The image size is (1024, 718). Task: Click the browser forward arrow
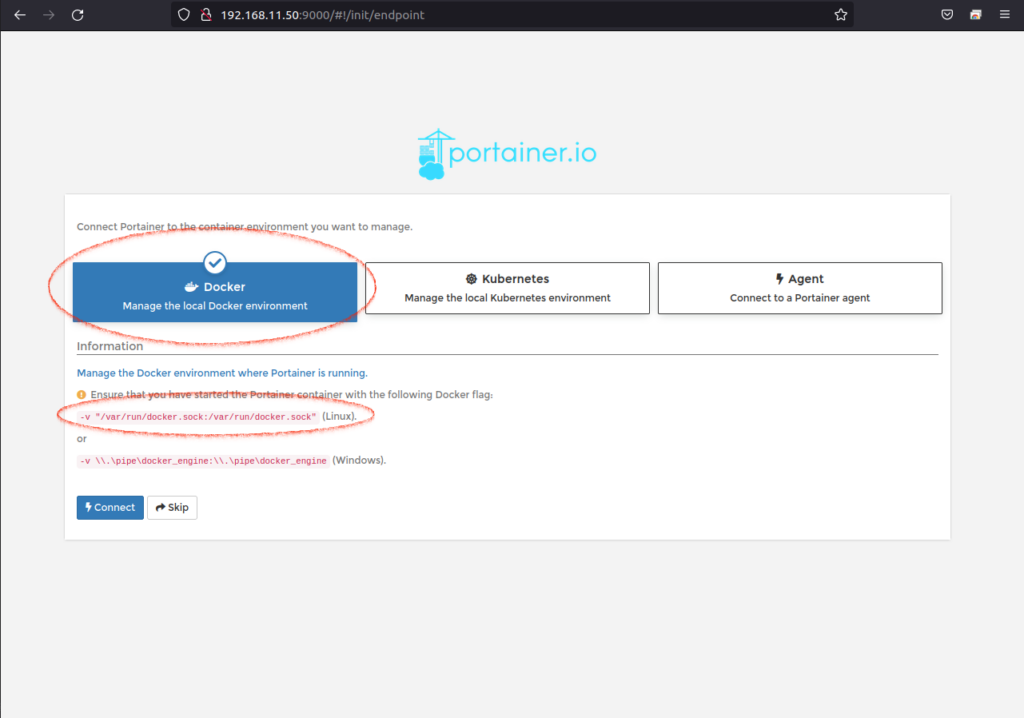[x=48, y=14]
